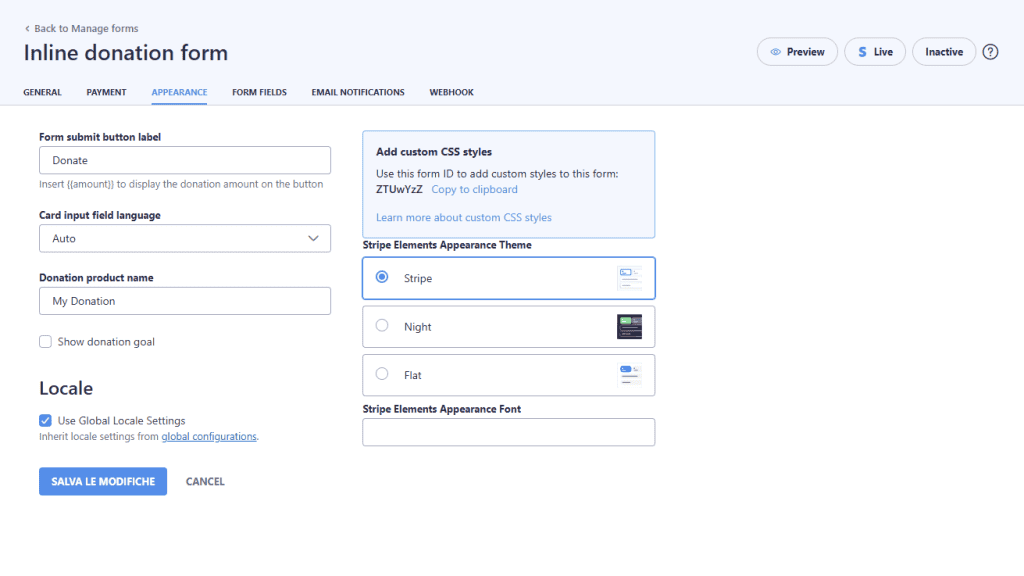
Task: Click the help question mark icon
Action: click(990, 52)
